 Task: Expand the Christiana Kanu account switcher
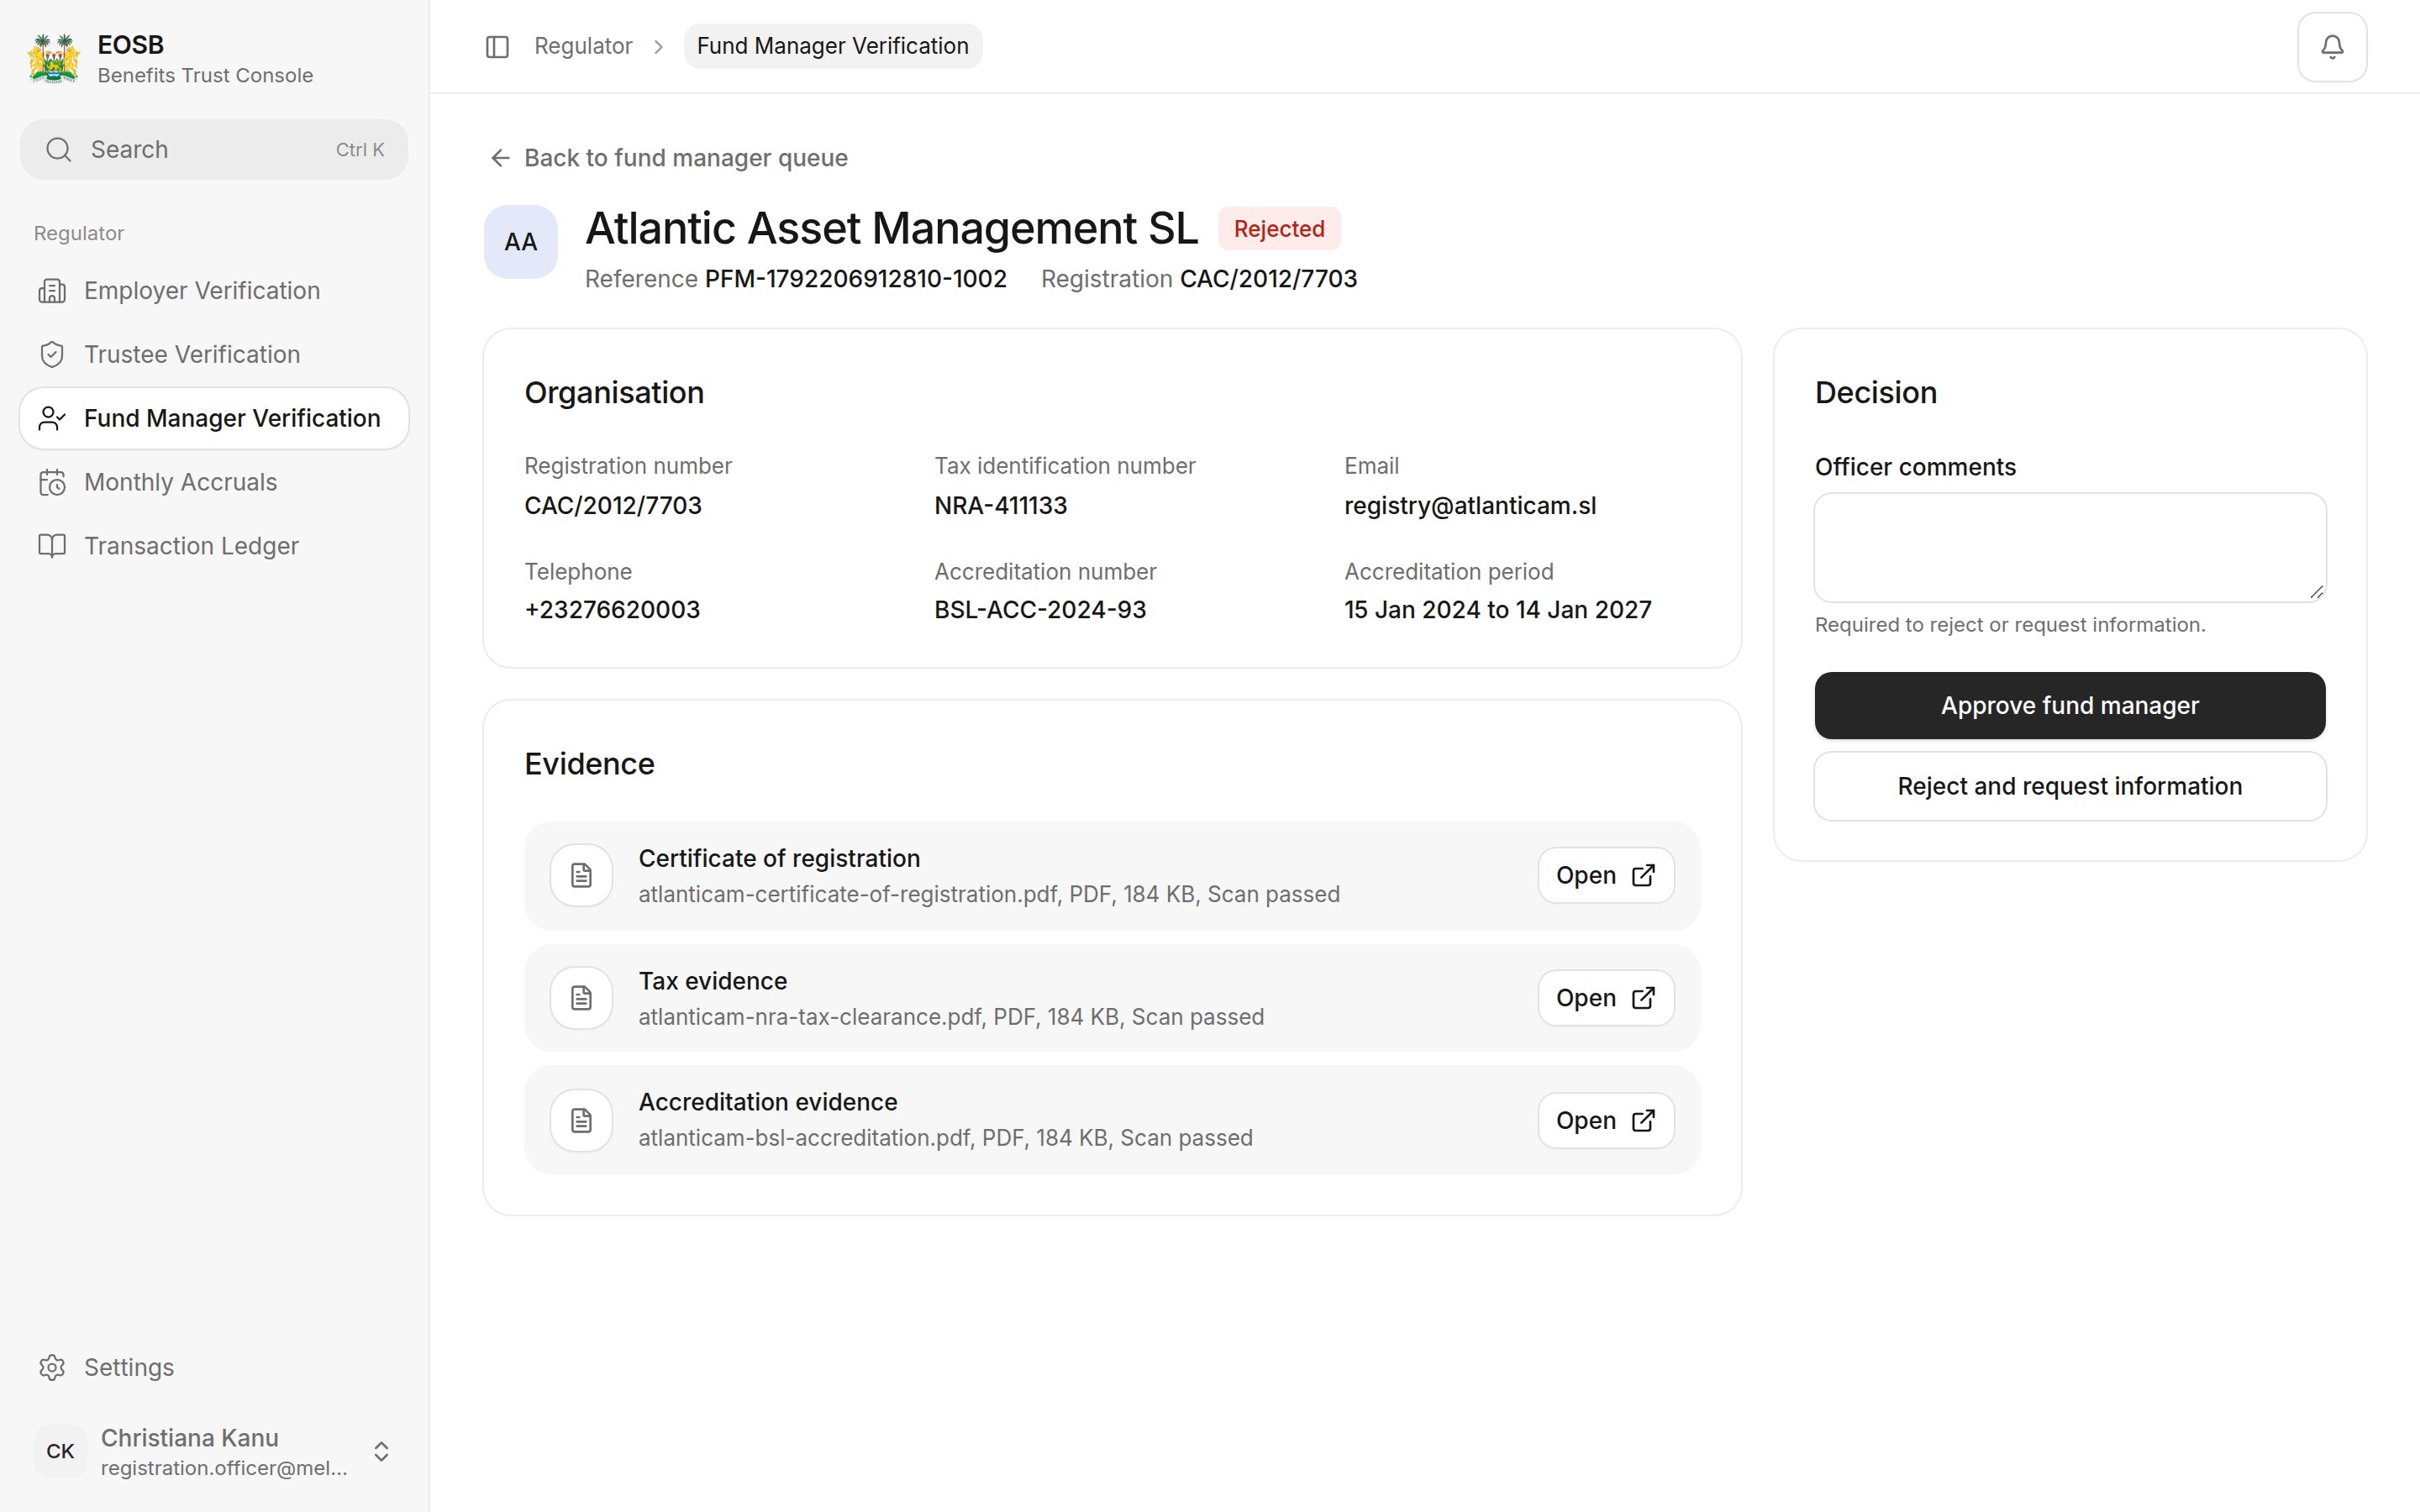click(x=381, y=1451)
